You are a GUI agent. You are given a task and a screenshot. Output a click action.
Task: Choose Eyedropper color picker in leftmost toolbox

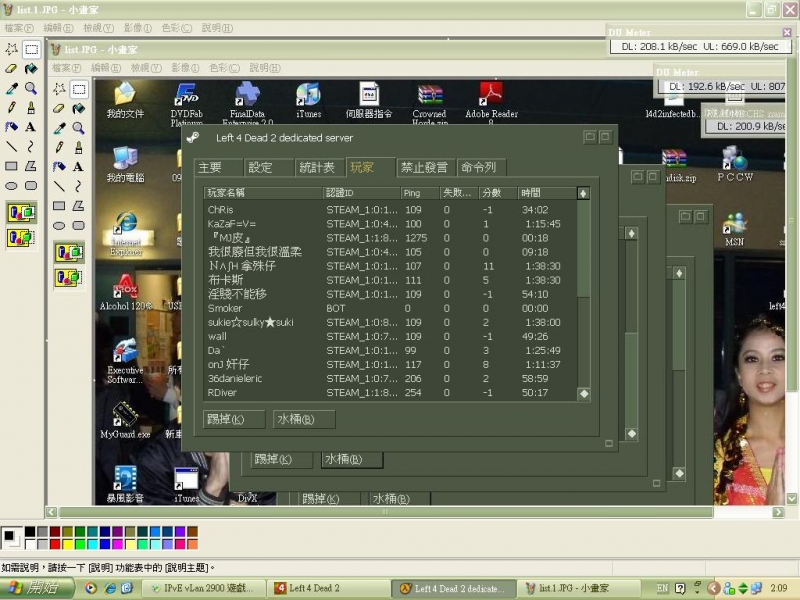[11, 88]
